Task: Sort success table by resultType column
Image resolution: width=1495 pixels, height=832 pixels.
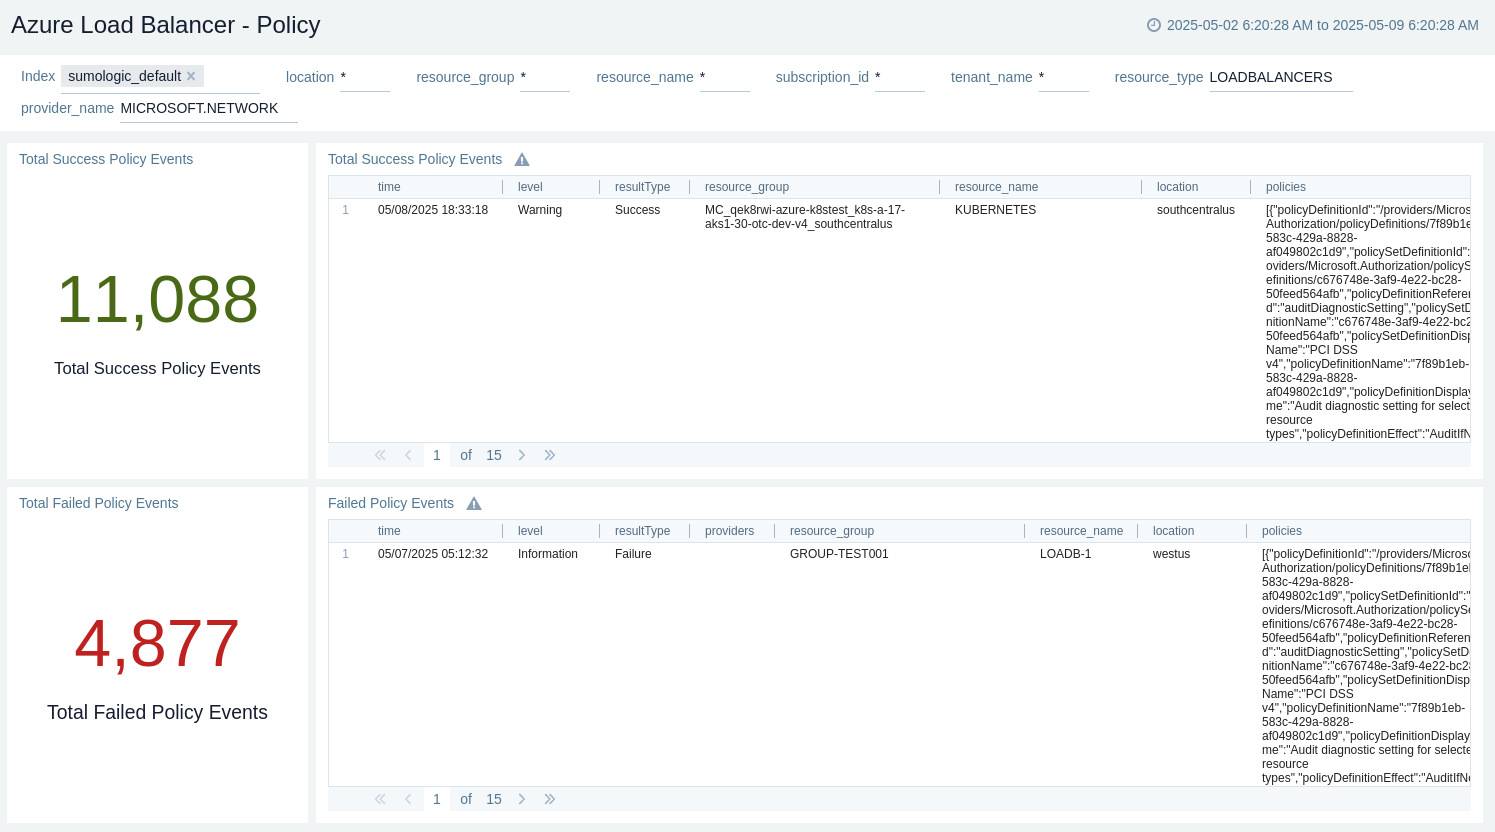Action: coord(642,187)
